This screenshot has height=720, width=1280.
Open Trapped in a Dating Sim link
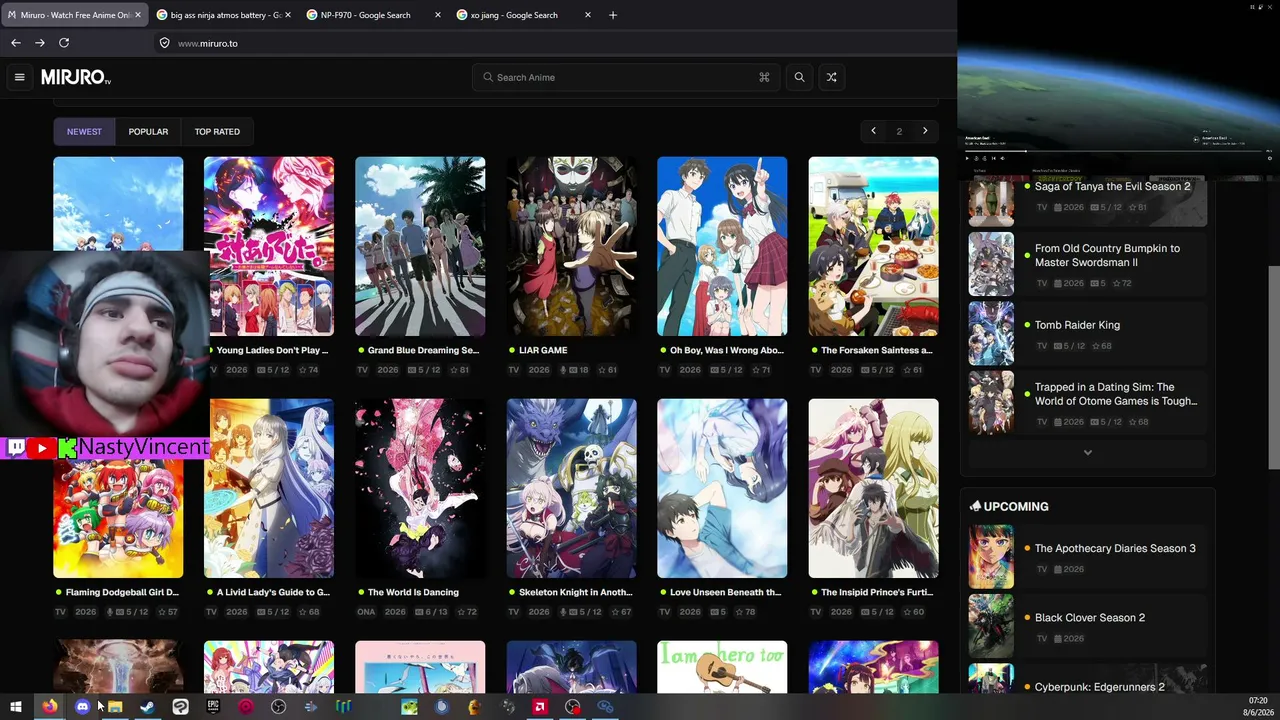tap(1116, 394)
